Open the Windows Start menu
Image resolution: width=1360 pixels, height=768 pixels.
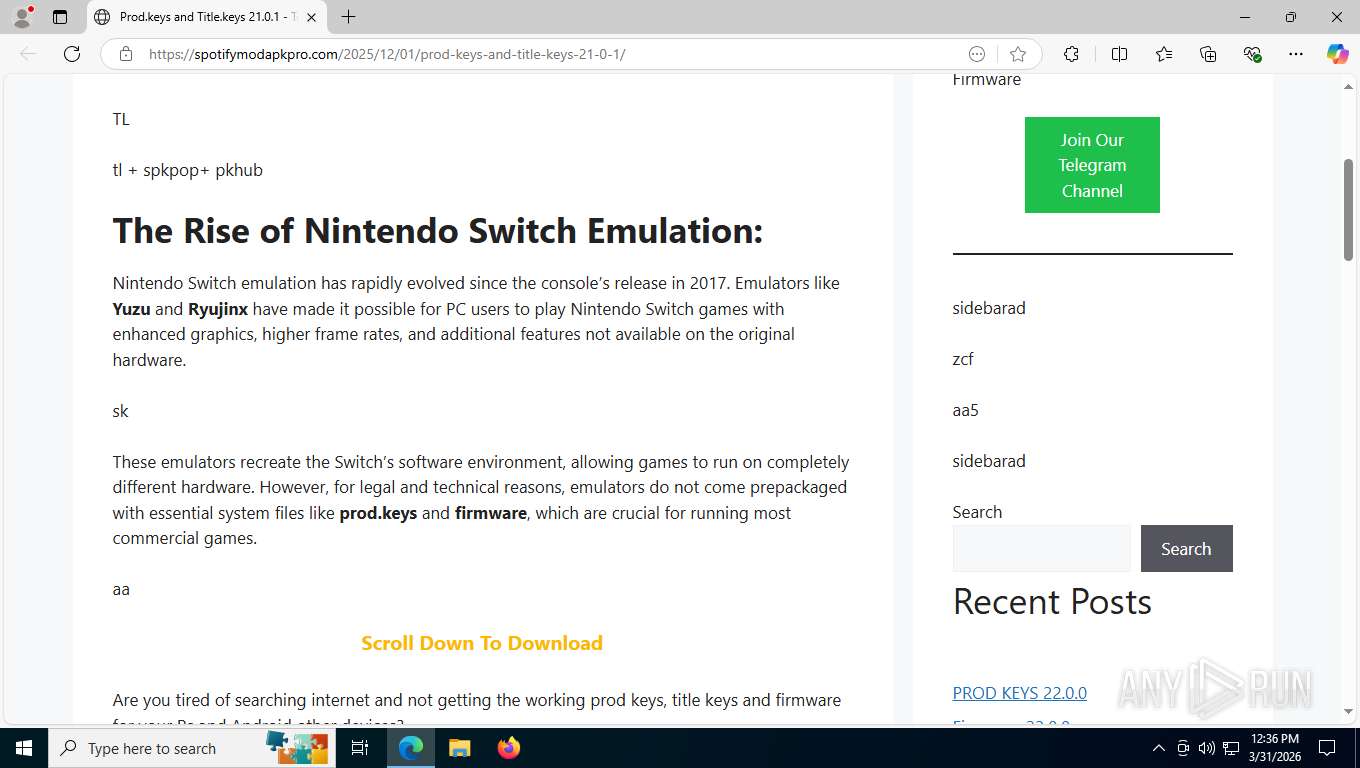click(23, 748)
